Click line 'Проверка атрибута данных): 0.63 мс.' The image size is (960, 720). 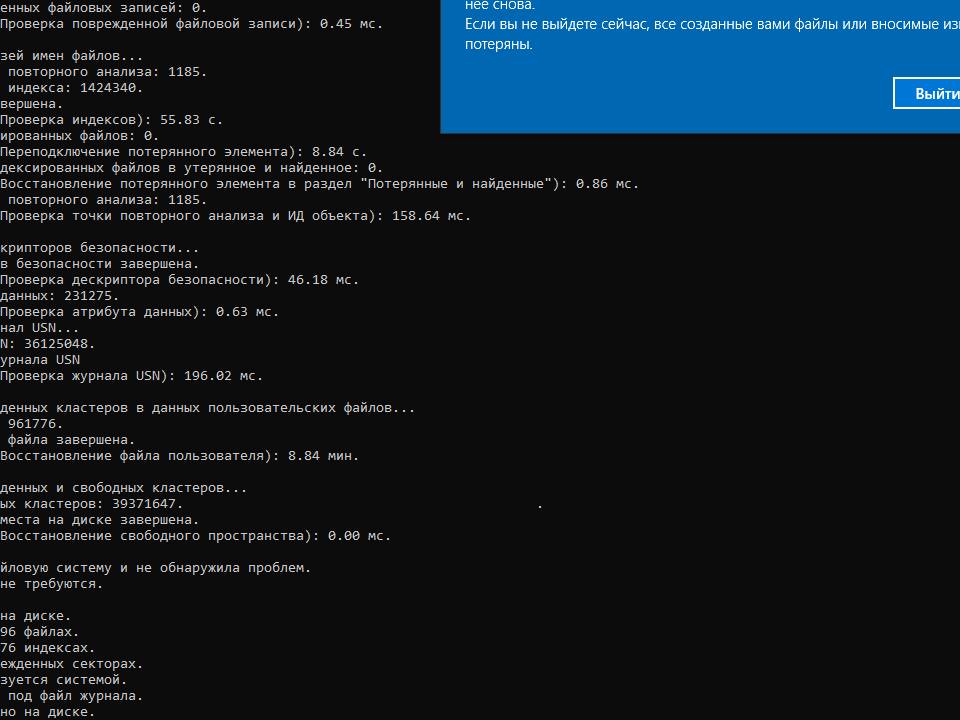(x=139, y=312)
